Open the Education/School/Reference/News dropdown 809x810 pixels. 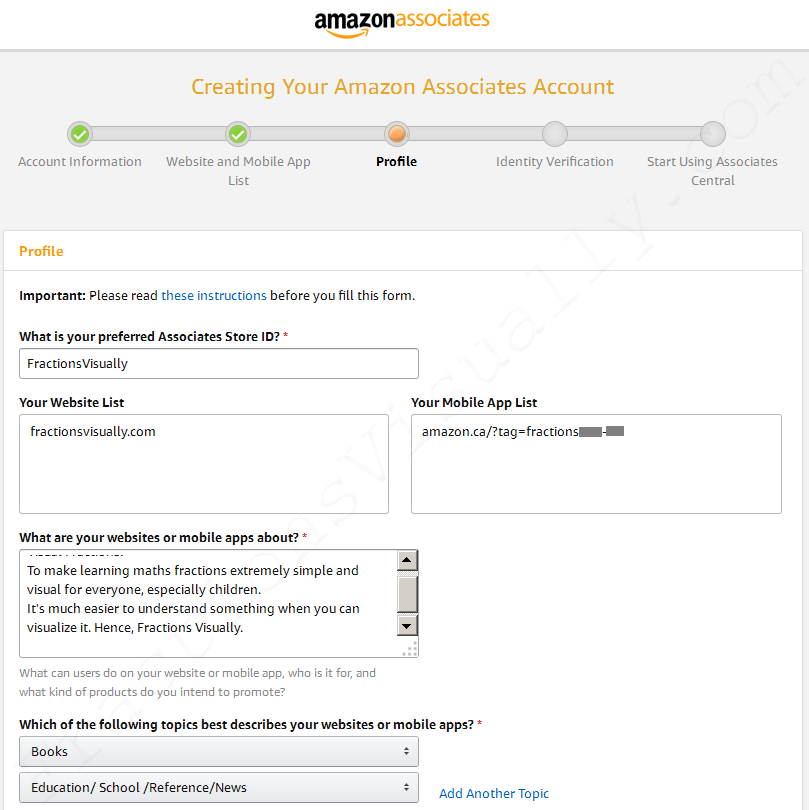coord(219,788)
